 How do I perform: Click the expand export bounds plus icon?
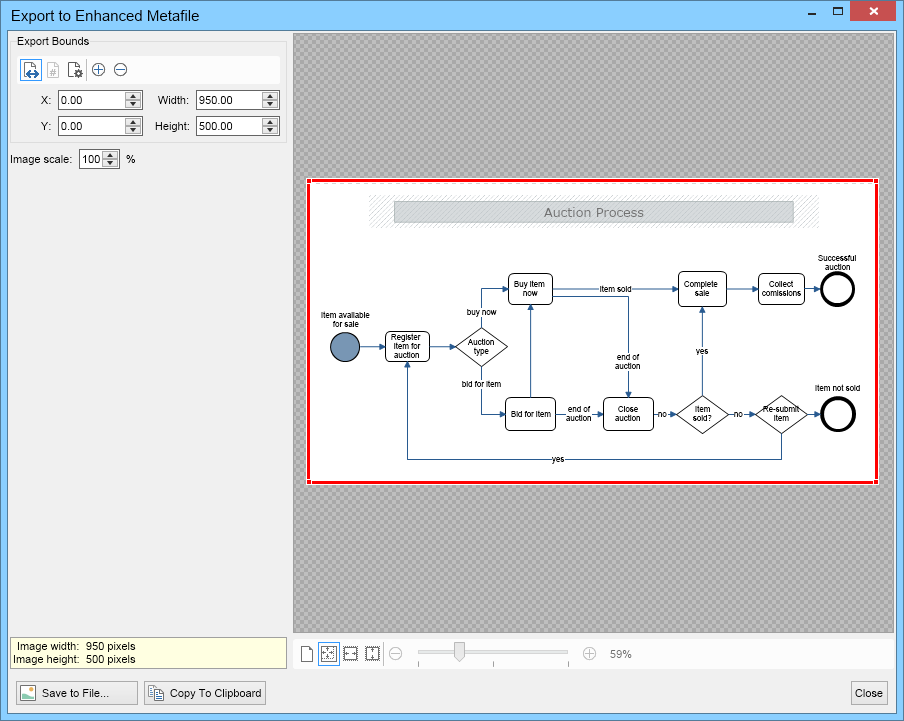click(x=99, y=70)
